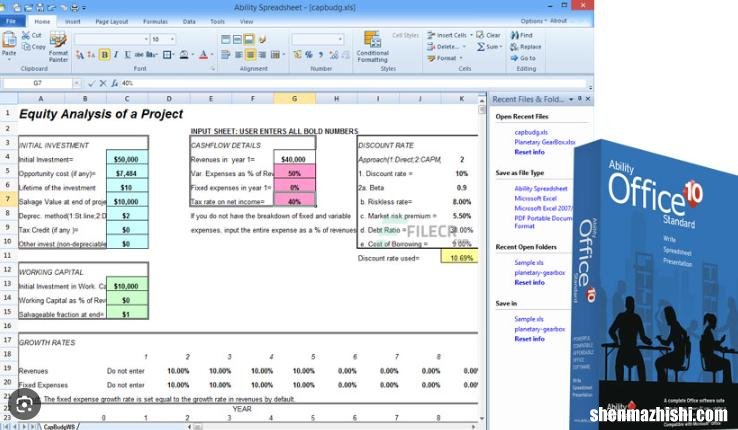Click the Cut scissors icon
Screen dimensions: 738x430
25,35
